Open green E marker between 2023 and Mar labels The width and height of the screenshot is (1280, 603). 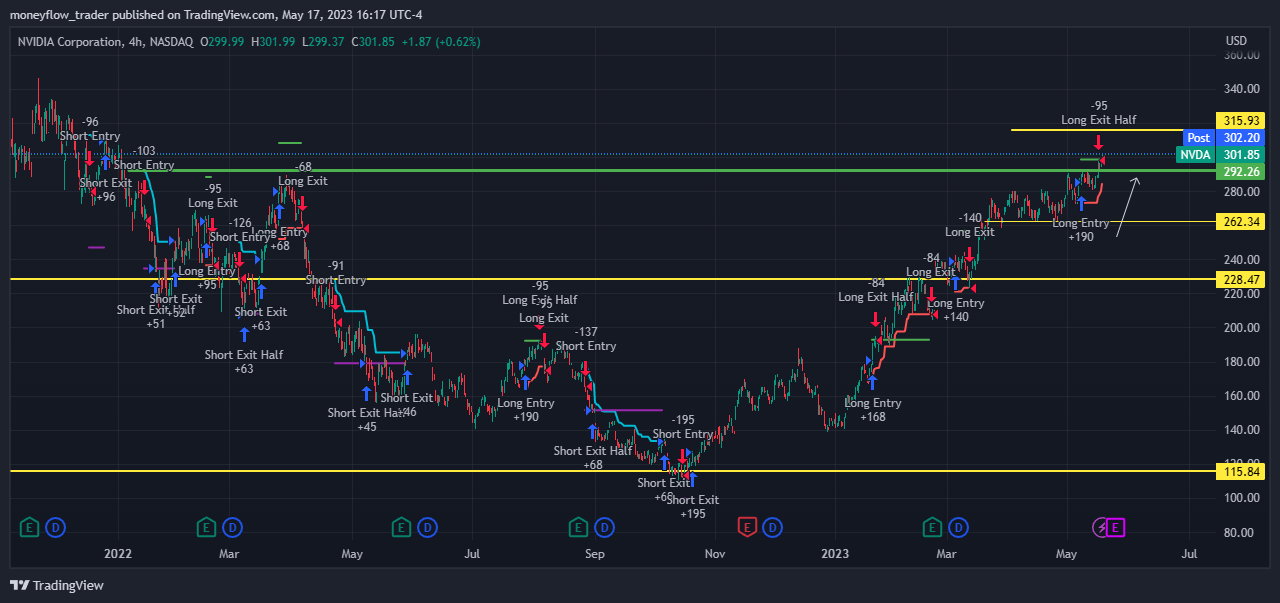pos(931,526)
